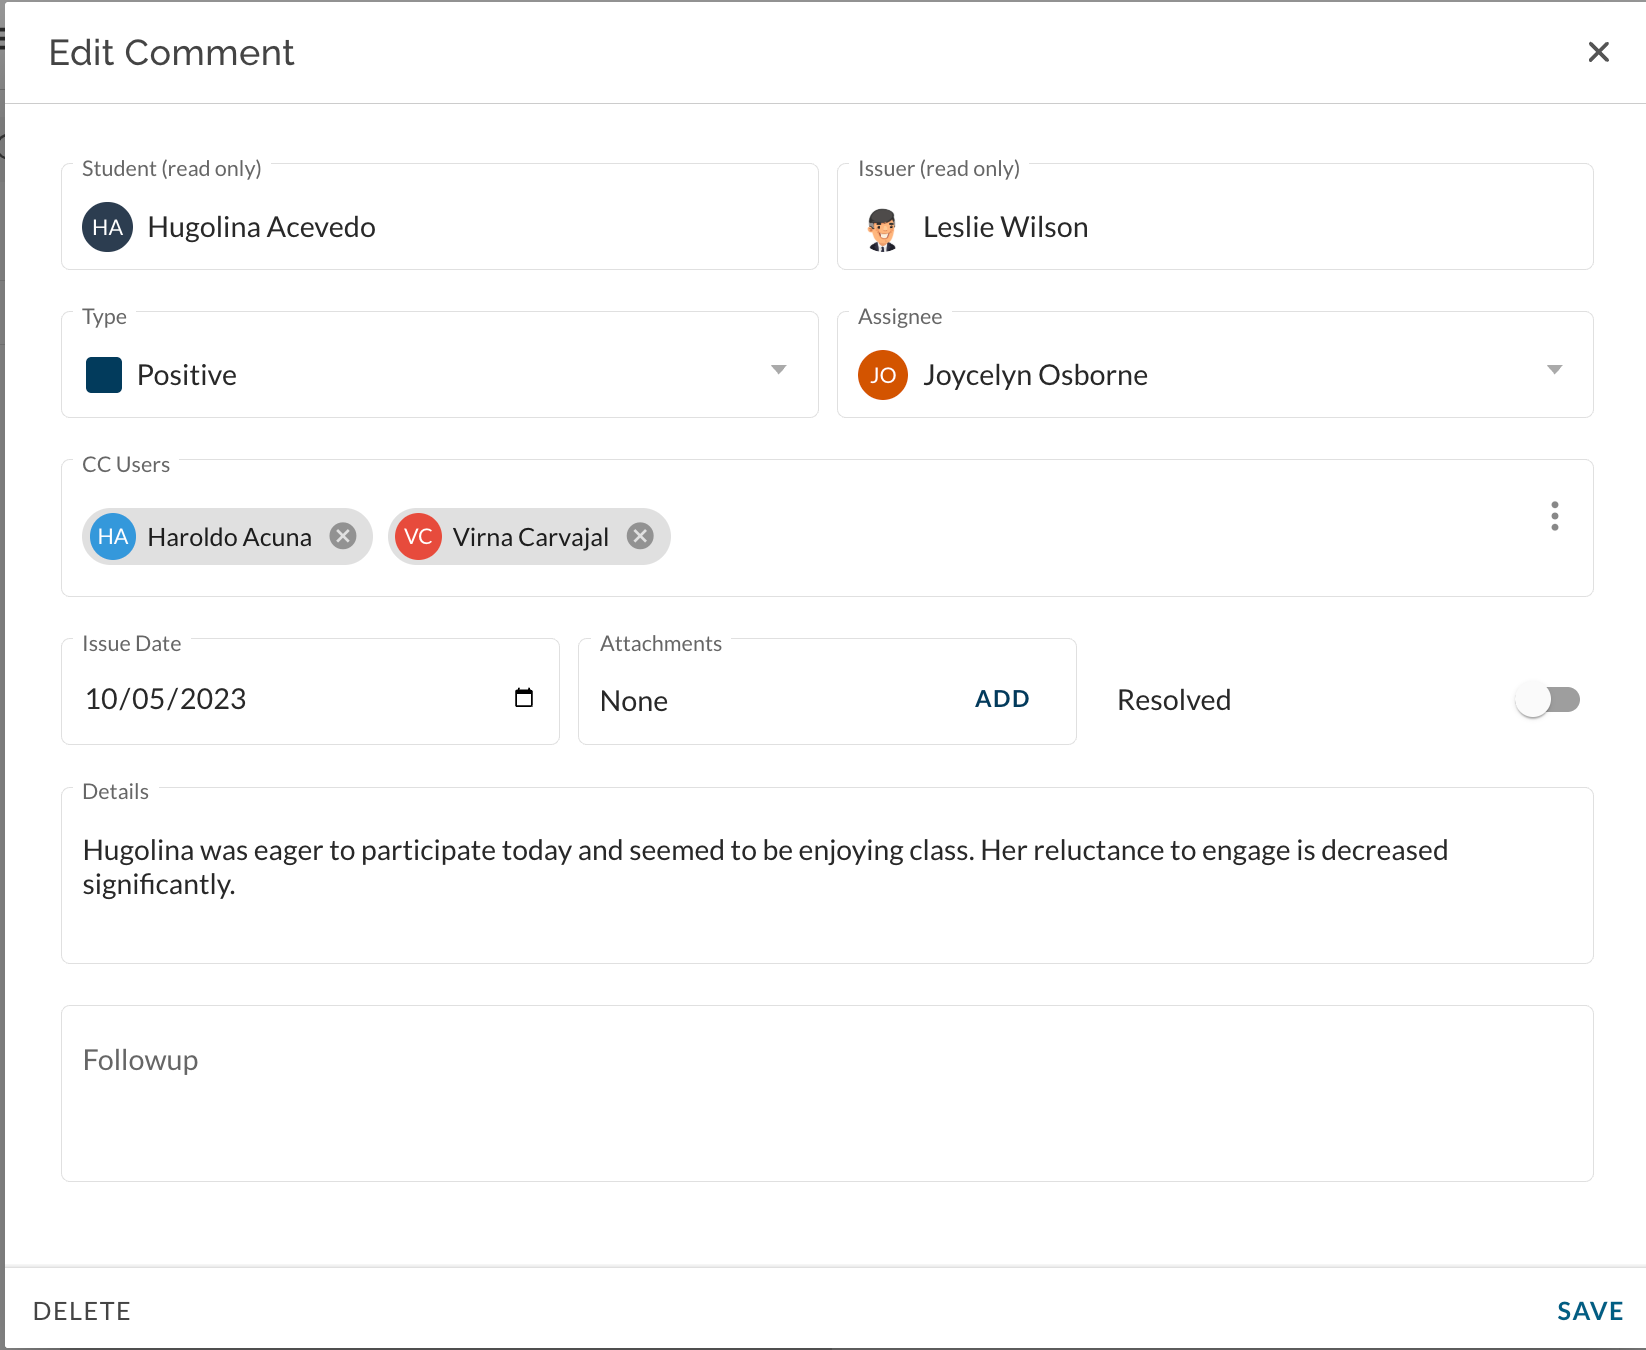This screenshot has width=1646, height=1350.
Task: Click the student name Hugolina Acevedo
Action: pyautogui.click(x=262, y=227)
